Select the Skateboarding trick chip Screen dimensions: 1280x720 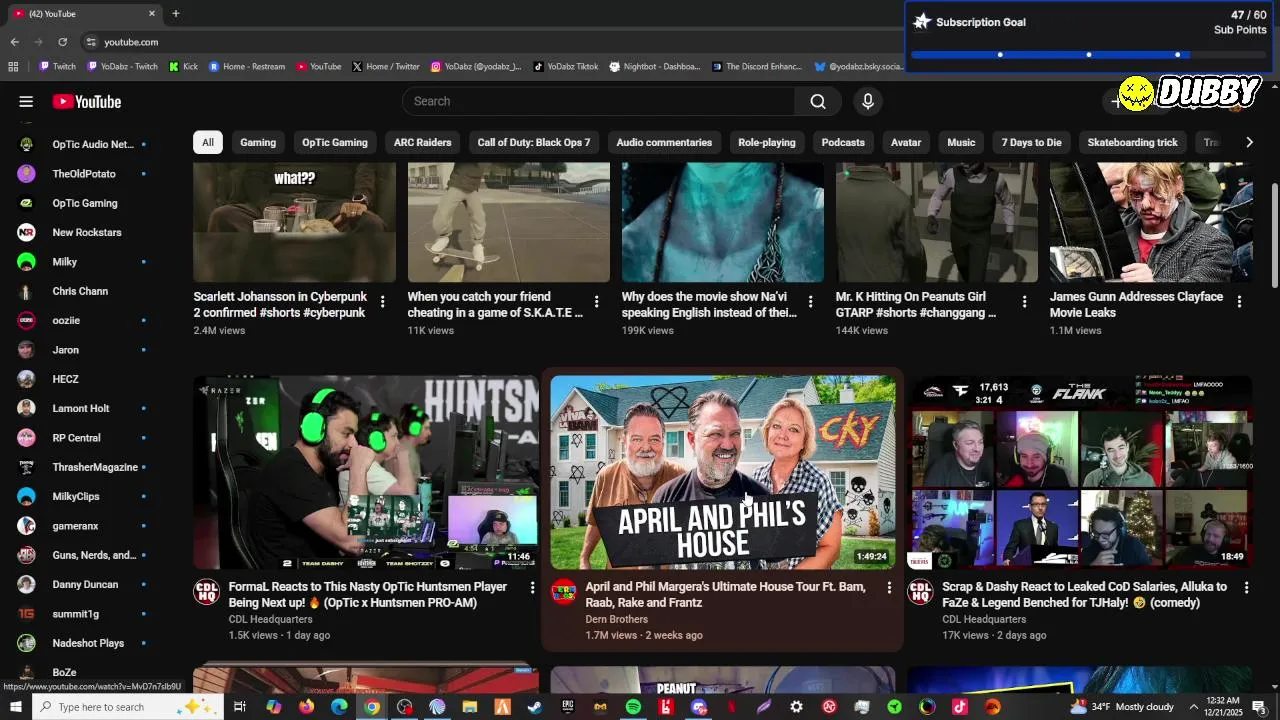(x=1132, y=142)
